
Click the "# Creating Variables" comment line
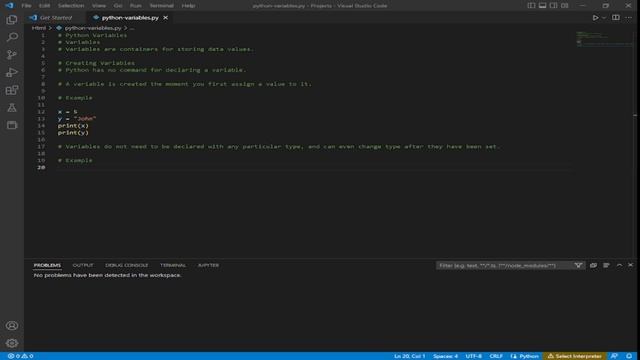point(96,63)
